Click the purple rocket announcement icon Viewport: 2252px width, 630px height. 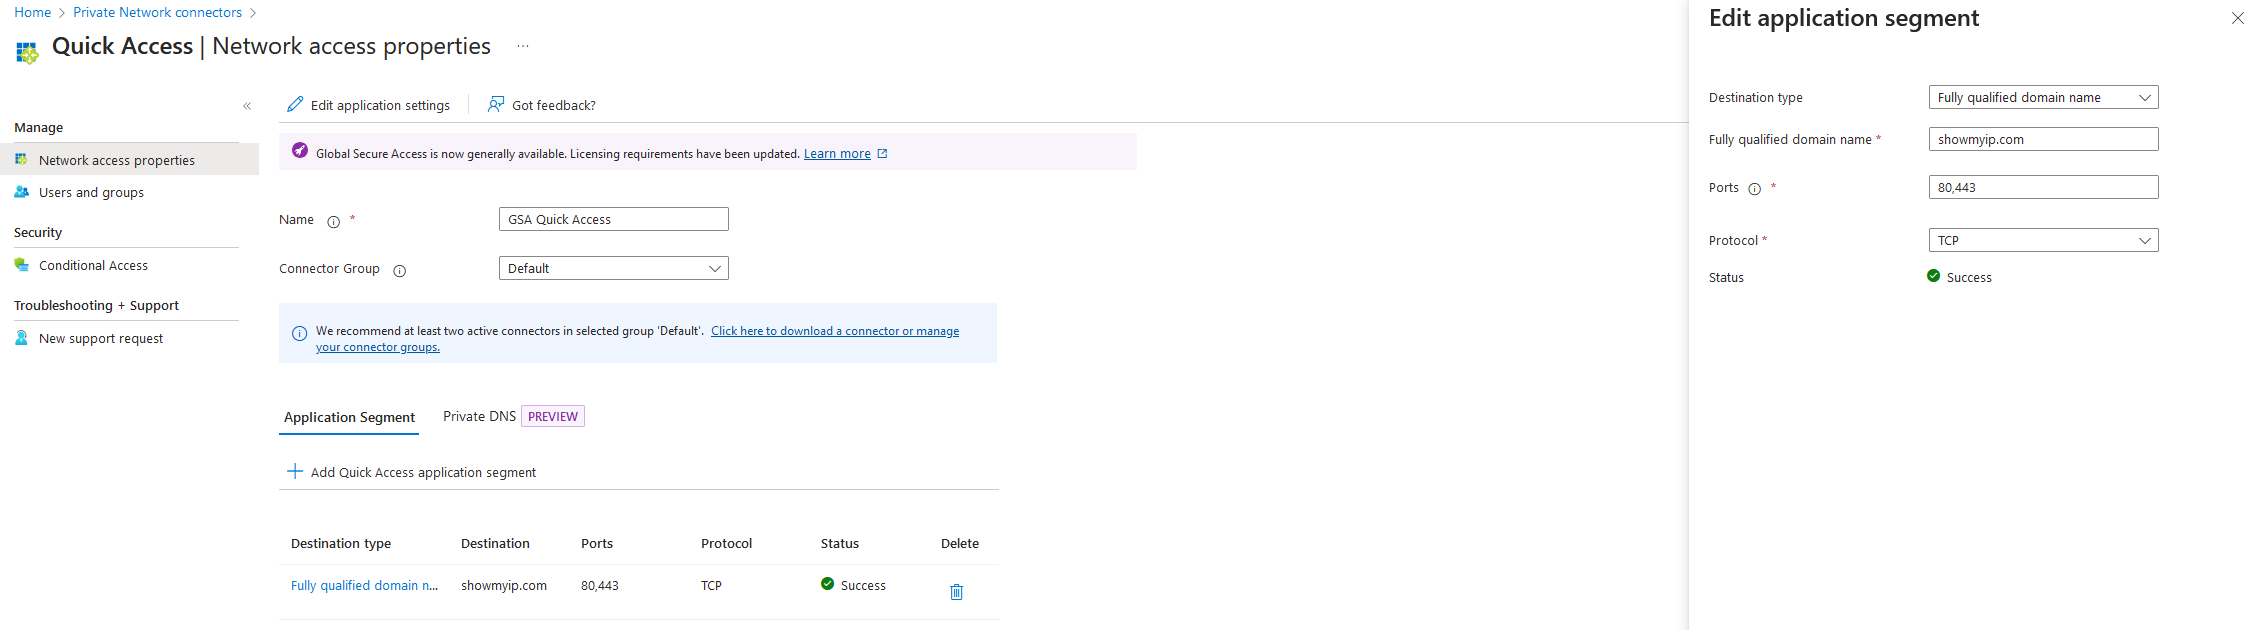(300, 150)
